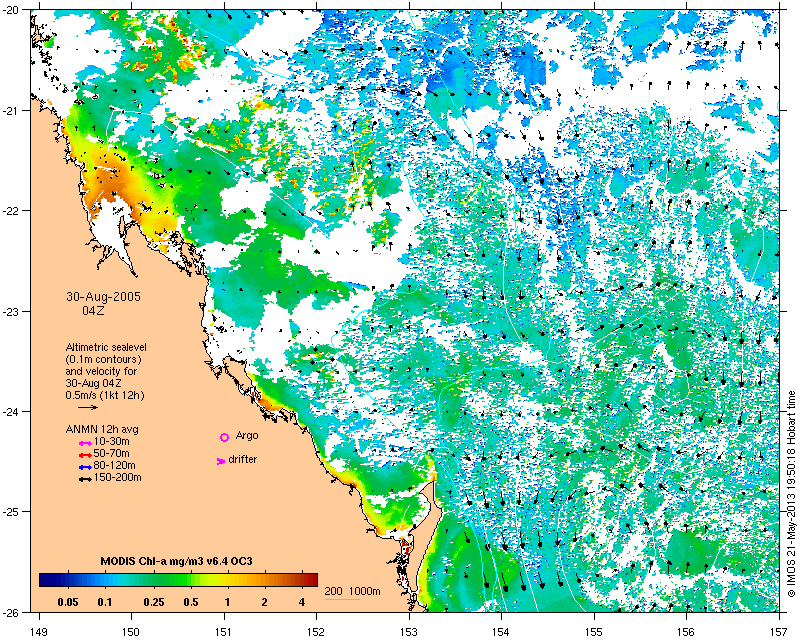Click the '80-120m' depth label
This screenshot has width=800, height=640.
tap(115, 465)
